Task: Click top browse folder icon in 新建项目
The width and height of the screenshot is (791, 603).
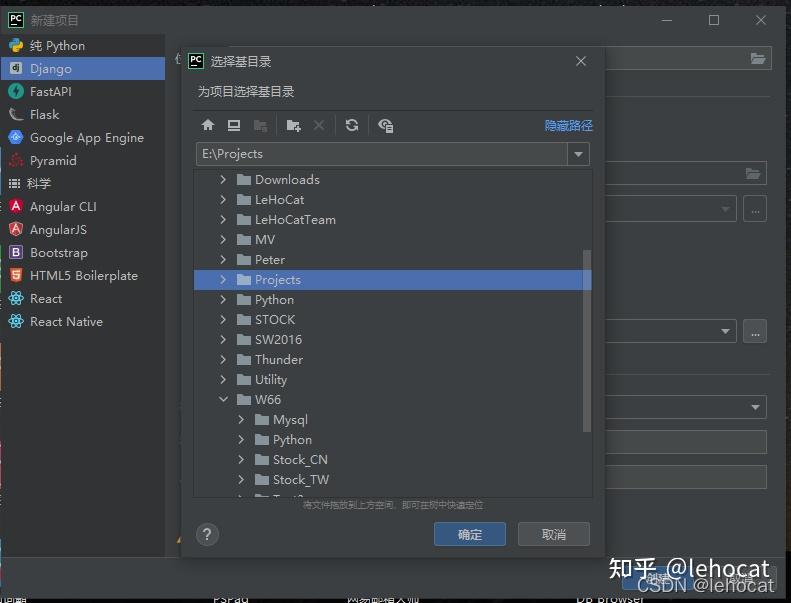Action: pyautogui.click(x=758, y=59)
